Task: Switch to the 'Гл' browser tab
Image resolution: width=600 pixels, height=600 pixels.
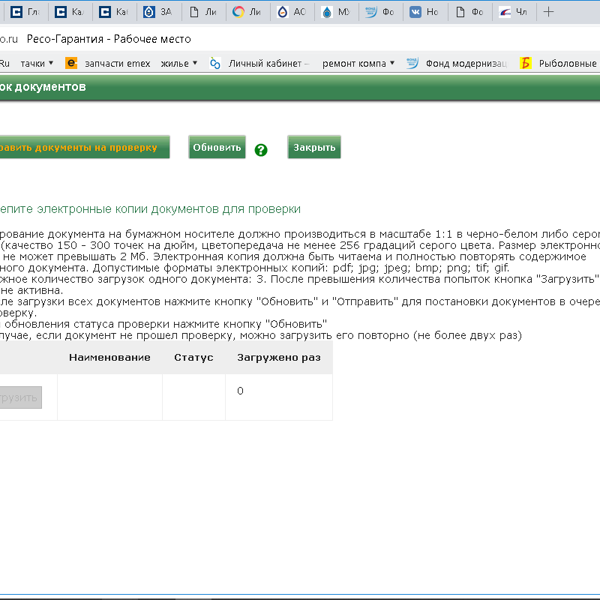Action: tap(25, 12)
